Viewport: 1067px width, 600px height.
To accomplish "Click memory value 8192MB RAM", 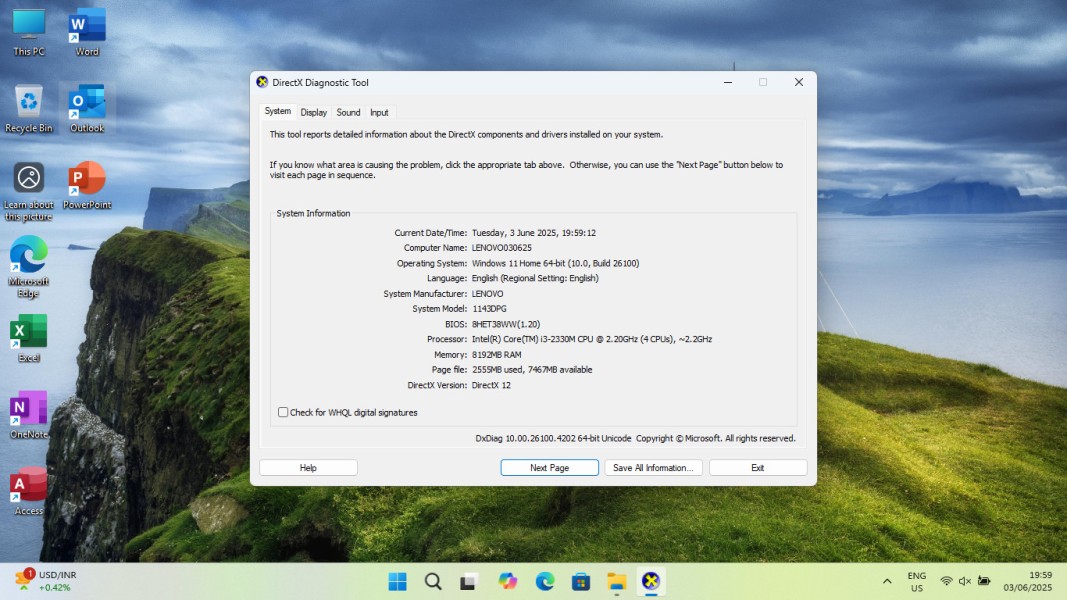I will pyautogui.click(x=497, y=355).
